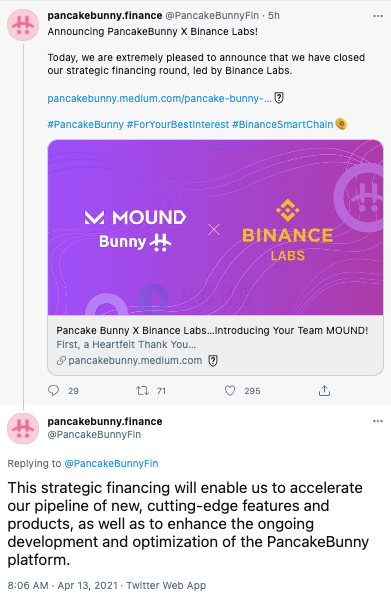Open the #BinanceSmartChain hashtag
391x599 pixels.
(x=283, y=125)
